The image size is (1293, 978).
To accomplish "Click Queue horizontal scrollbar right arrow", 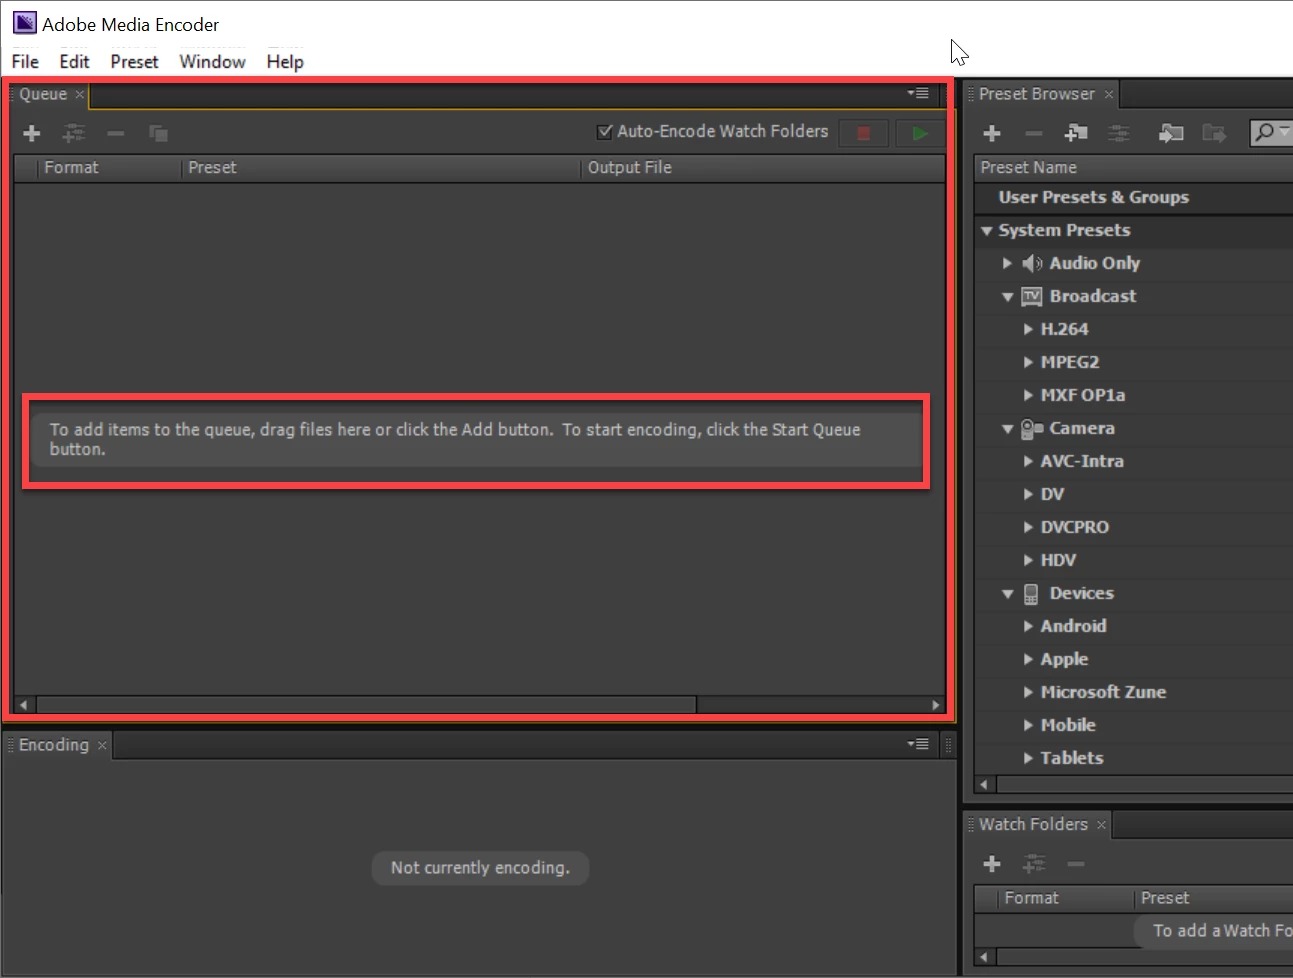I will tap(936, 705).
